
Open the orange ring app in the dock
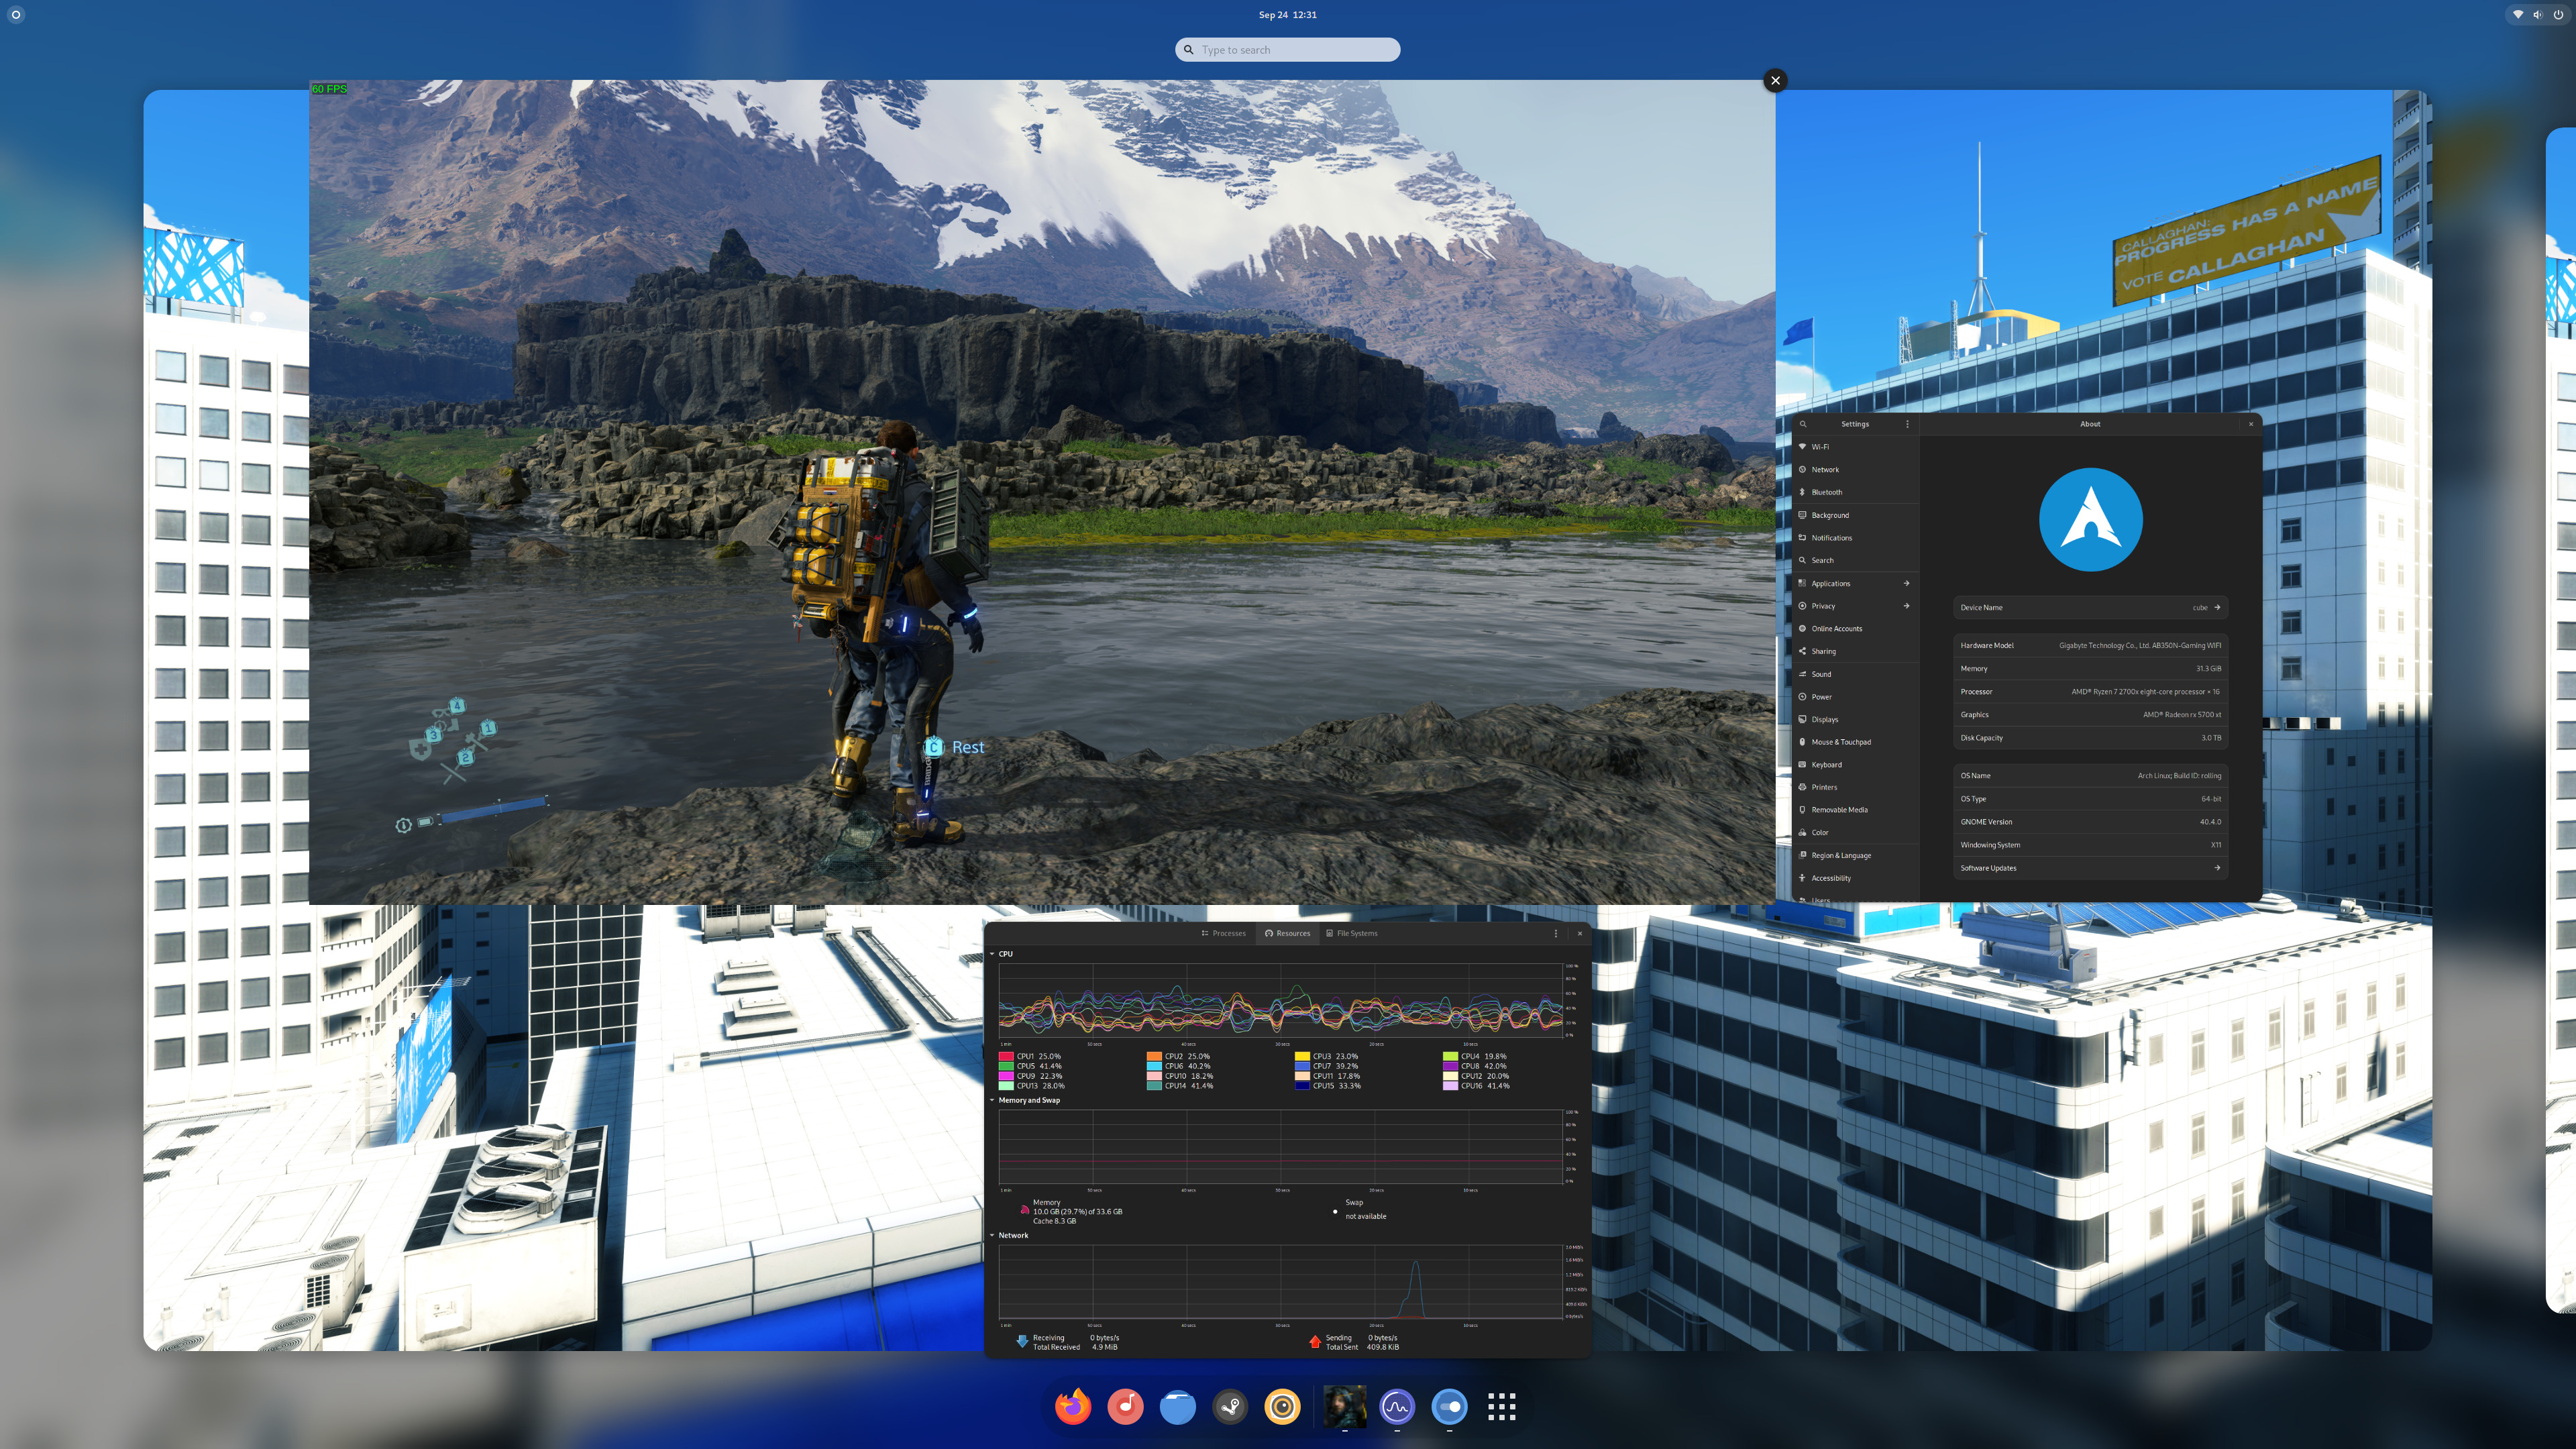click(1282, 1406)
